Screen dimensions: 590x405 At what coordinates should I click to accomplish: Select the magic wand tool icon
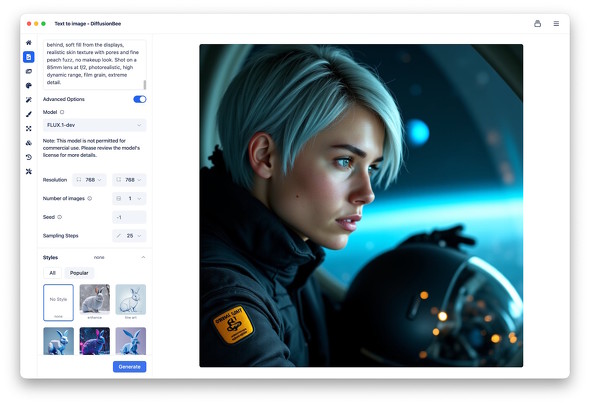coord(29,100)
